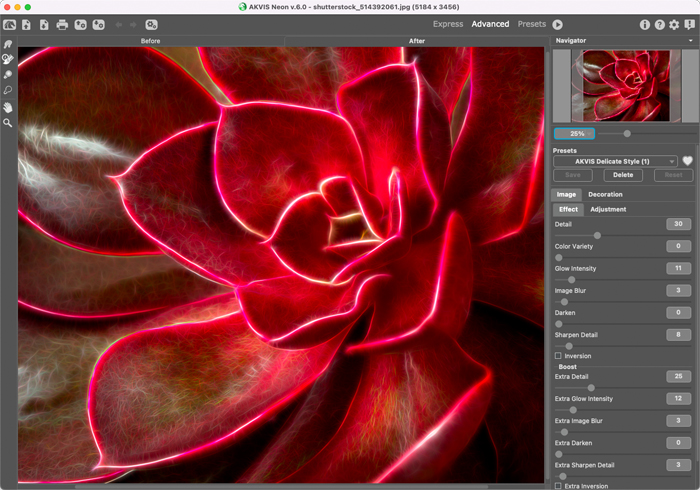Open program info icon
700x490 pixels.
644,24
